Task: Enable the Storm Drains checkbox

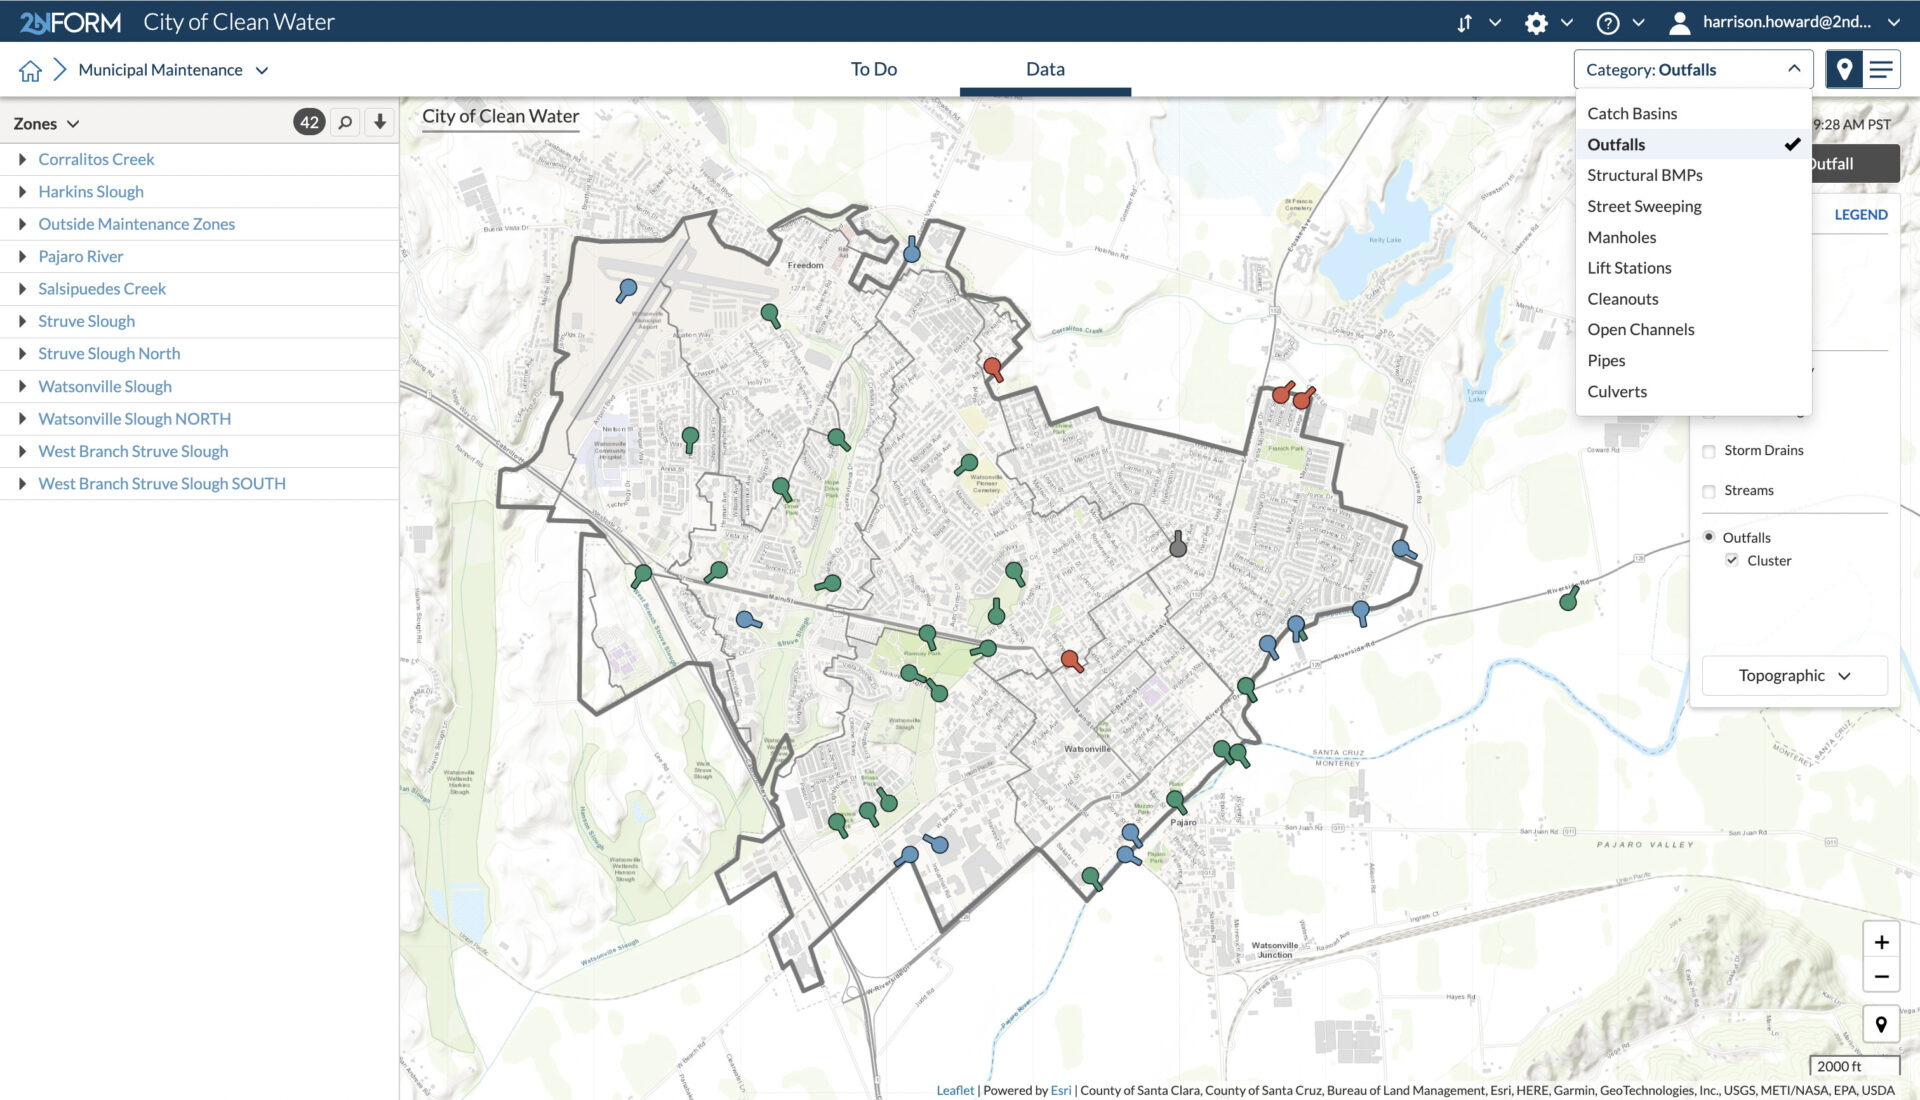Action: [x=1710, y=450]
